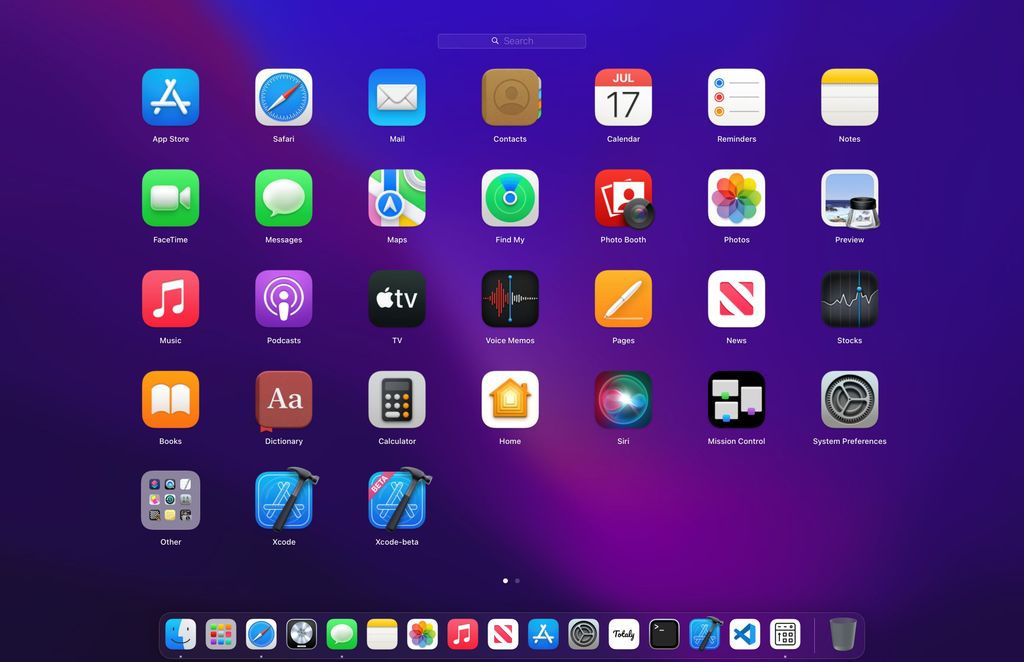Open the Dictionary app

coord(284,400)
